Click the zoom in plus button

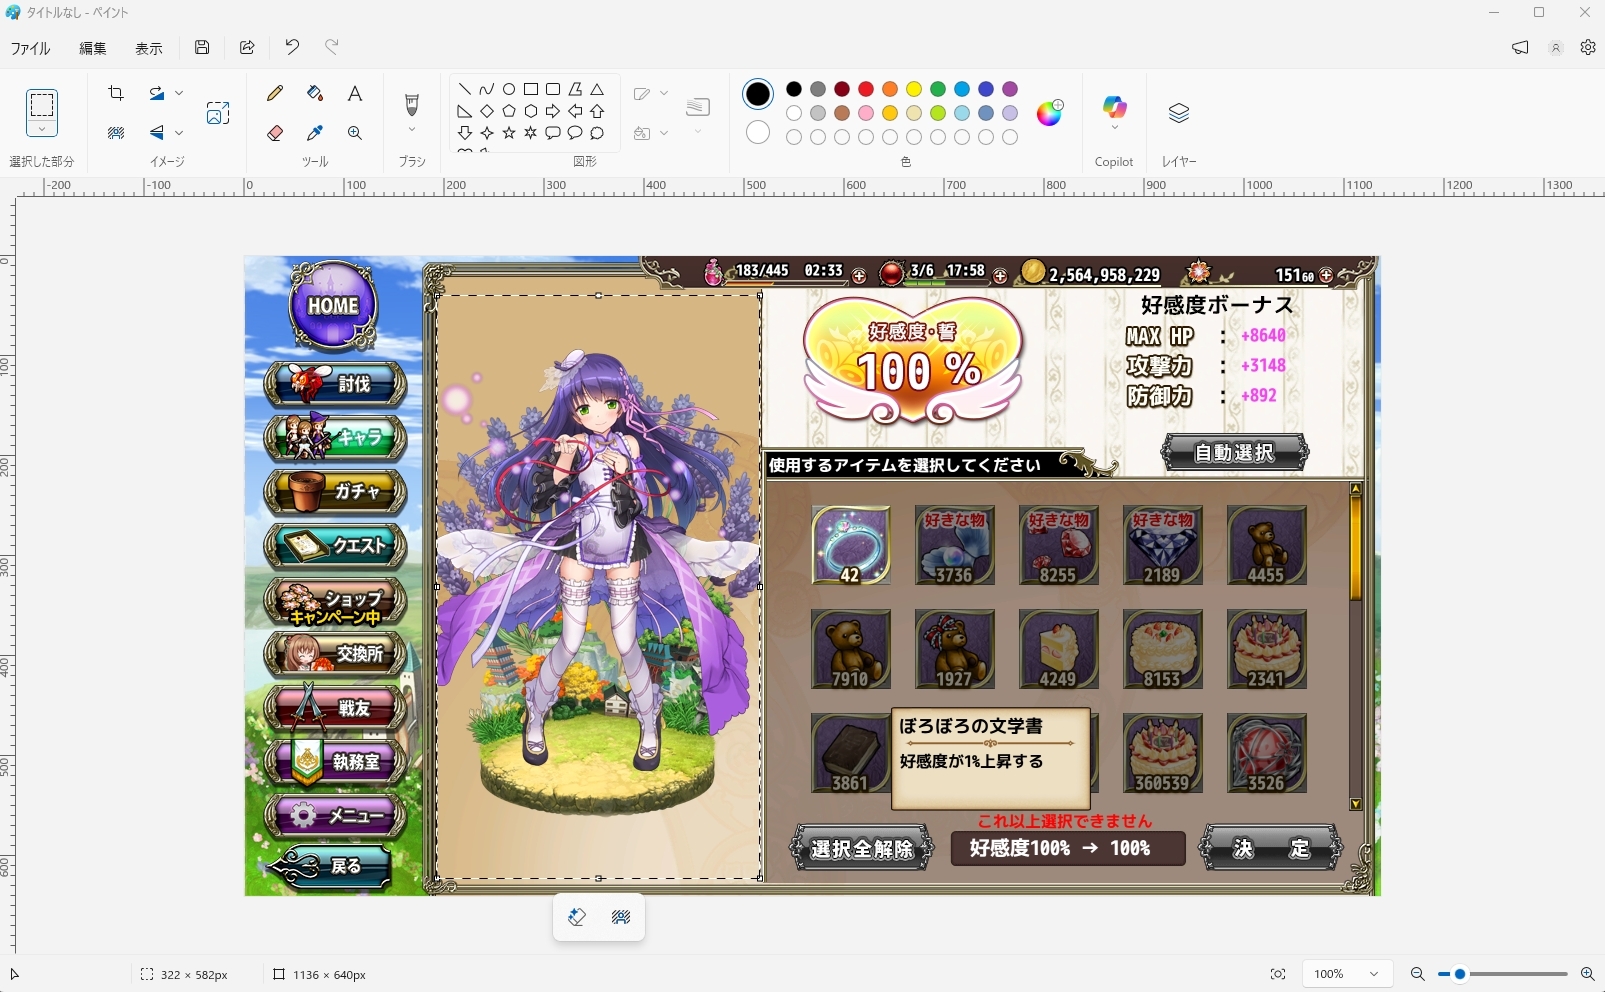tap(1587, 974)
